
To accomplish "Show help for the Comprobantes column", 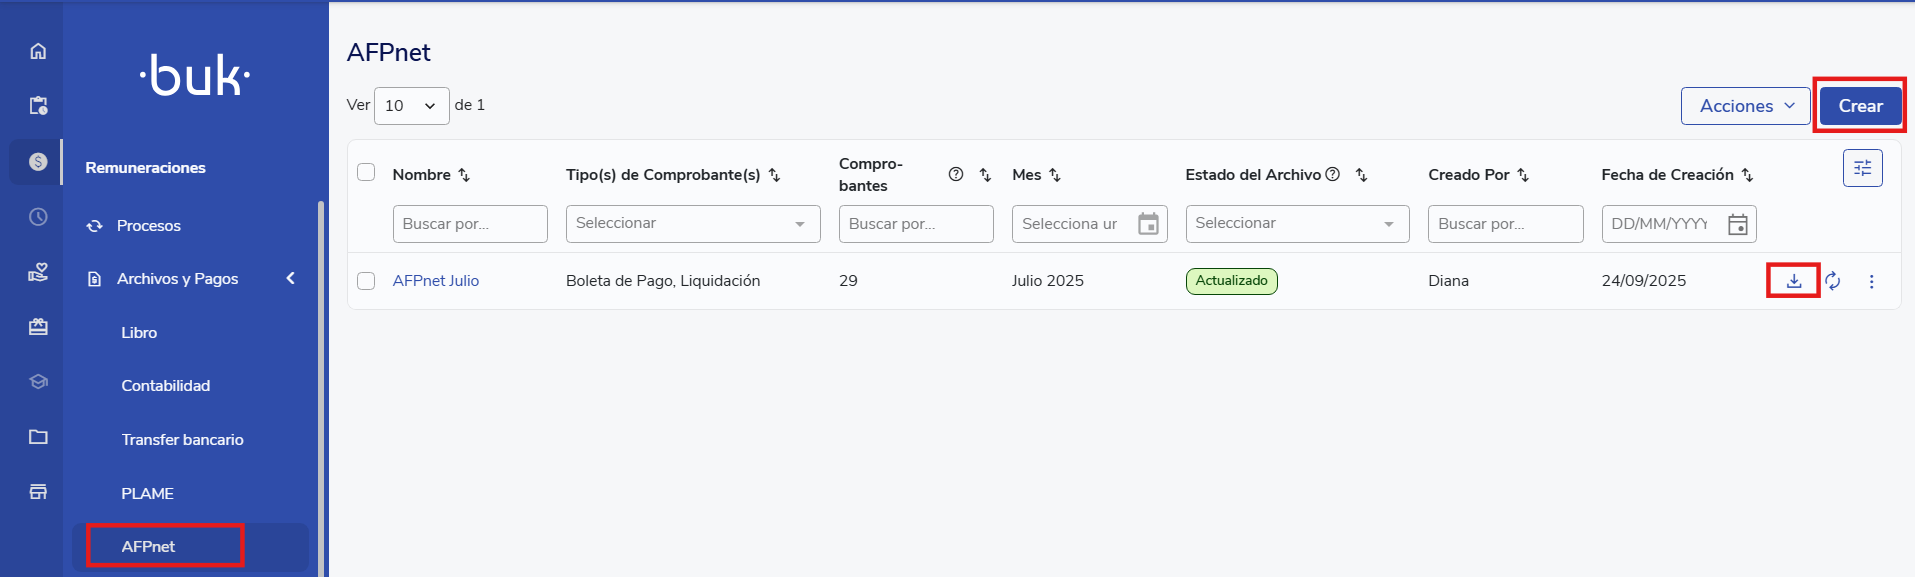I will (956, 174).
